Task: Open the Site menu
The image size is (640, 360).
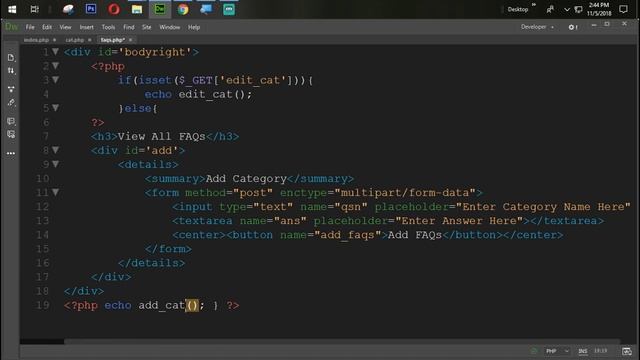Action: point(147,27)
